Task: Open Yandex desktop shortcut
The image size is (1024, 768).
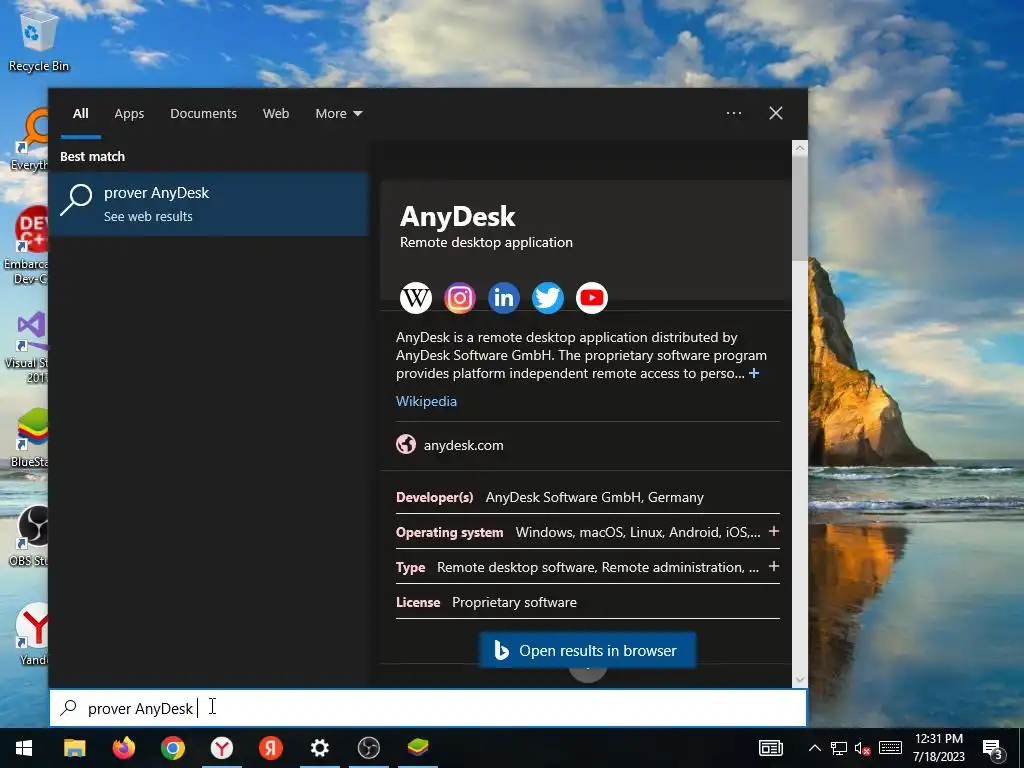Action: pyautogui.click(x=29, y=635)
